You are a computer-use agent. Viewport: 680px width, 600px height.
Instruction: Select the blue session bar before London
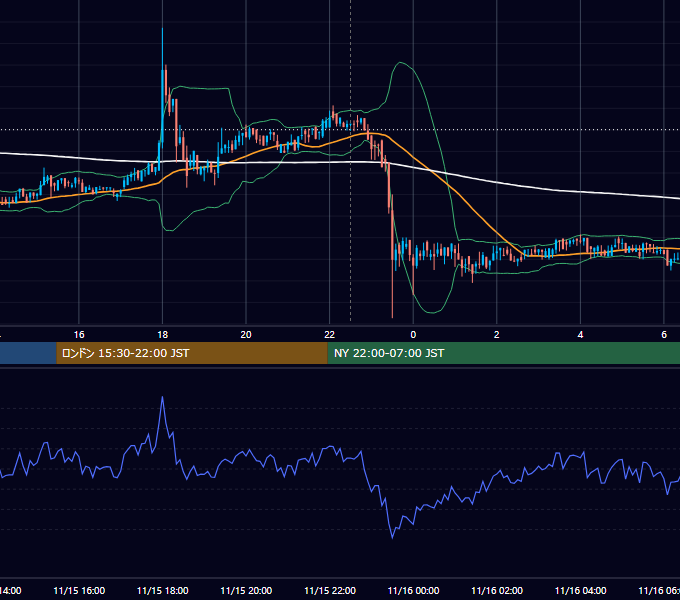28,353
